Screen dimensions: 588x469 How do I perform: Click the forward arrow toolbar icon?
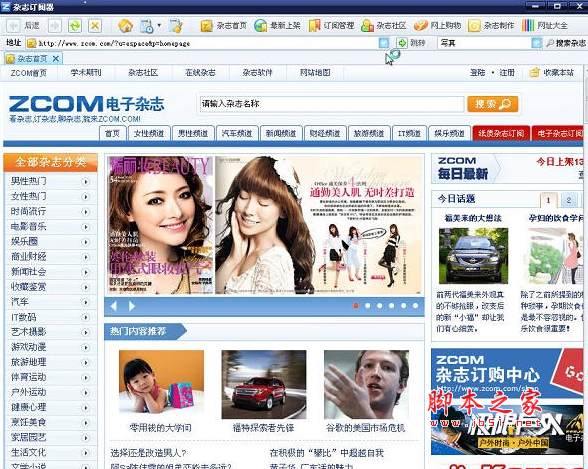coord(55,25)
